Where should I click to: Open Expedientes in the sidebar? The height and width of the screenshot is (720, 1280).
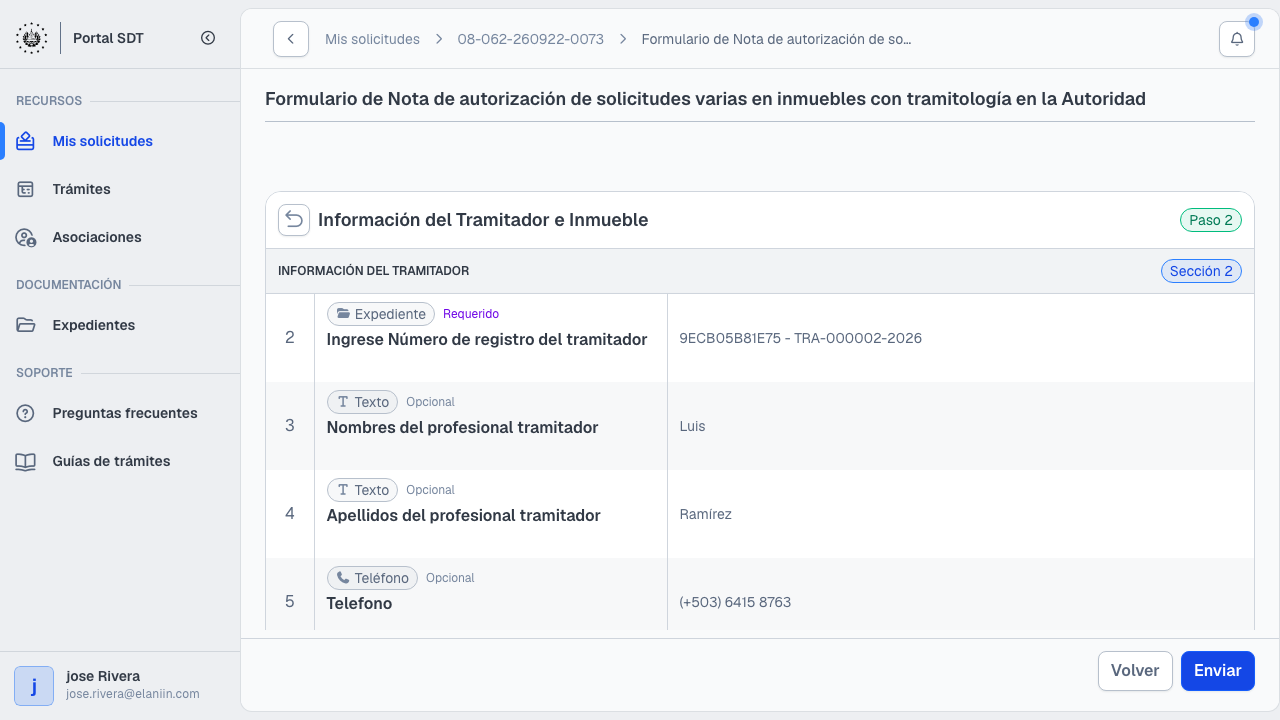pyautogui.click(x=120, y=325)
